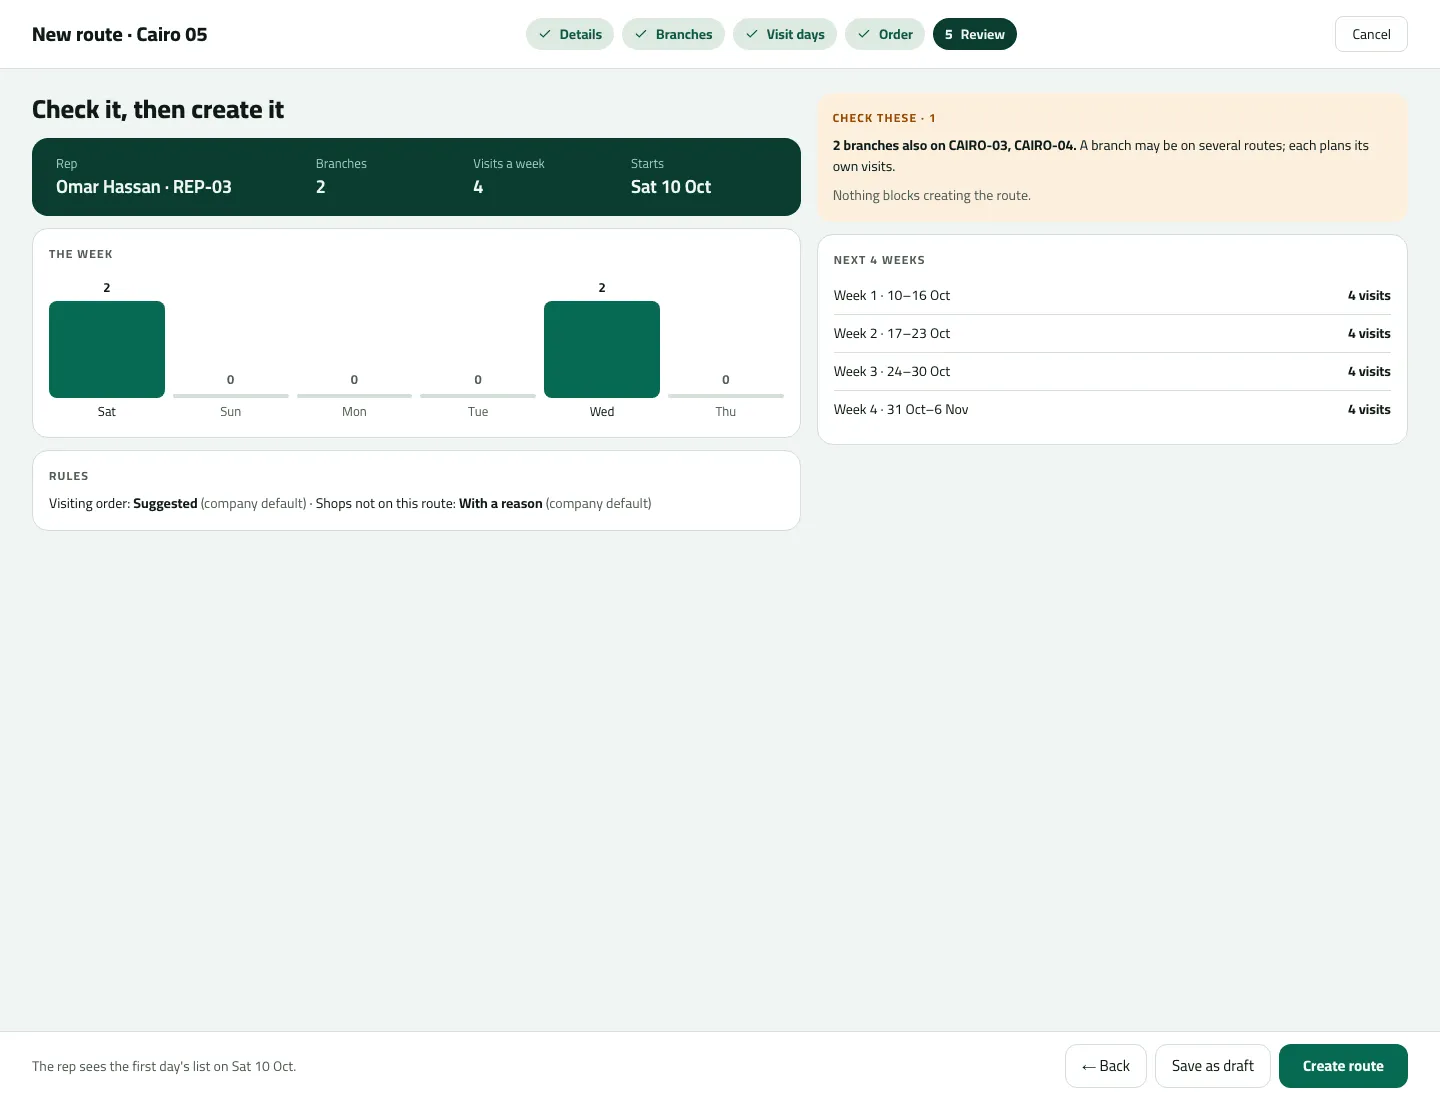This screenshot has height=1100, width=1440.
Task: Click the rep name Omar Hassan · REP-03
Action: [x=144, y=187]
